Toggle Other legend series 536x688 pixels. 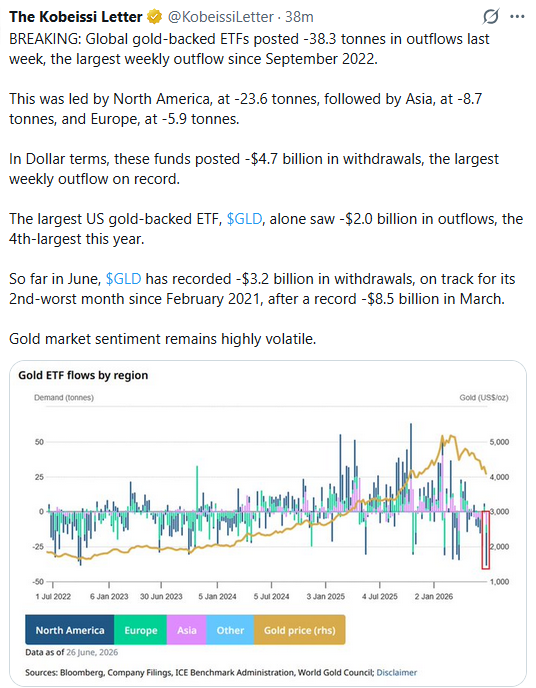[230, 630]
